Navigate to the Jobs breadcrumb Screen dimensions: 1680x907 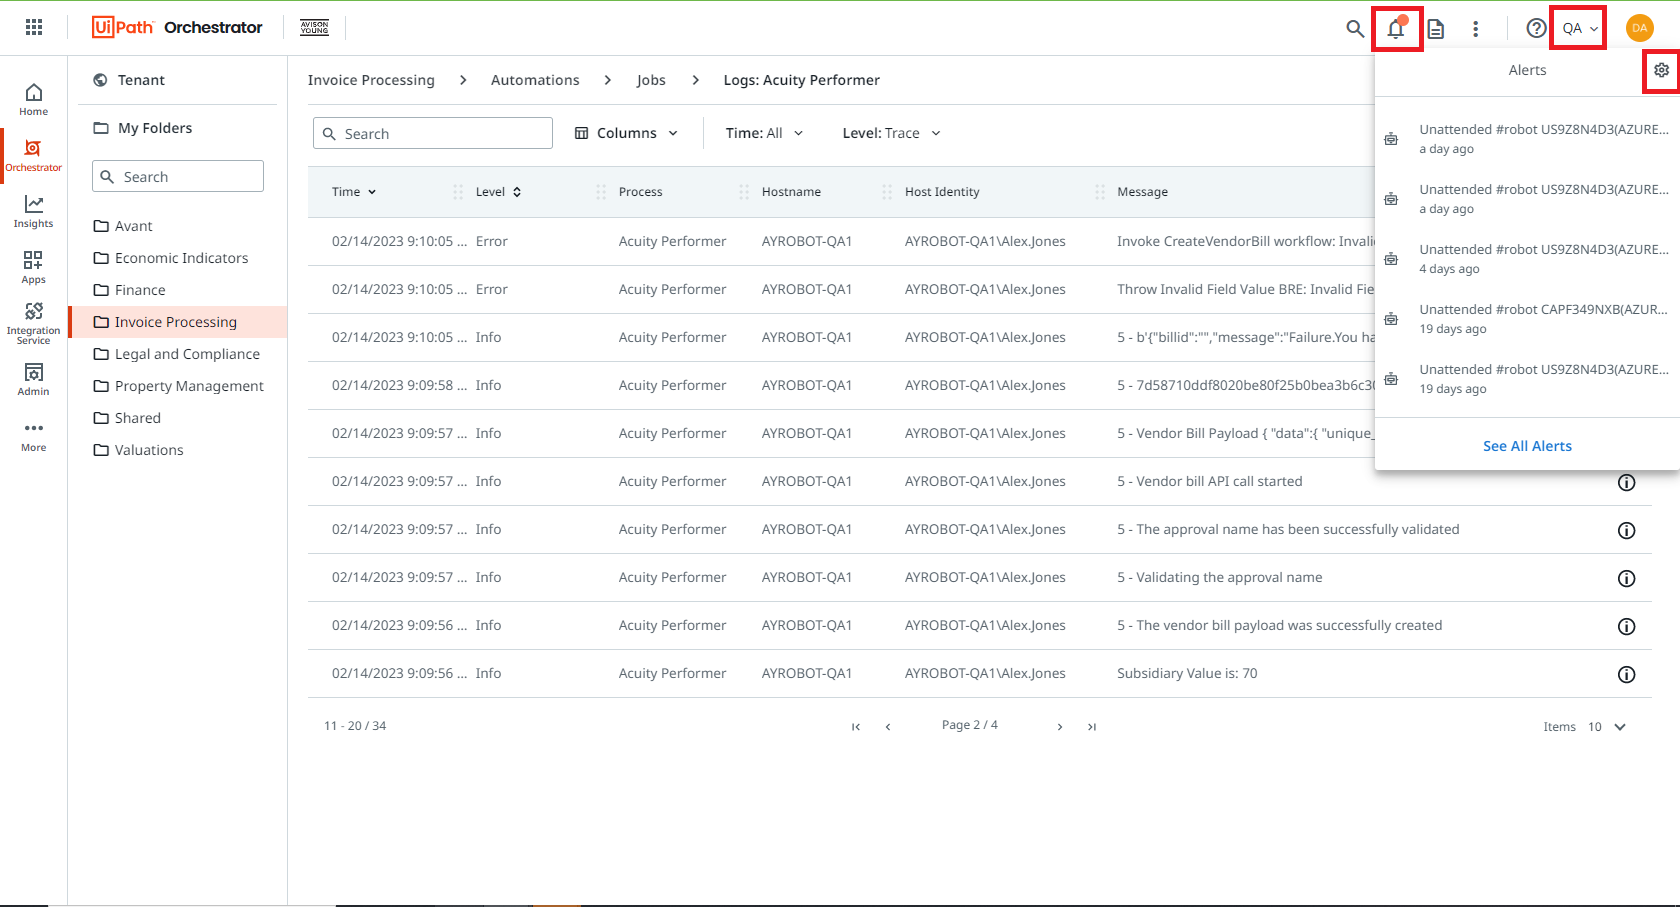click(x=651, y=79)
